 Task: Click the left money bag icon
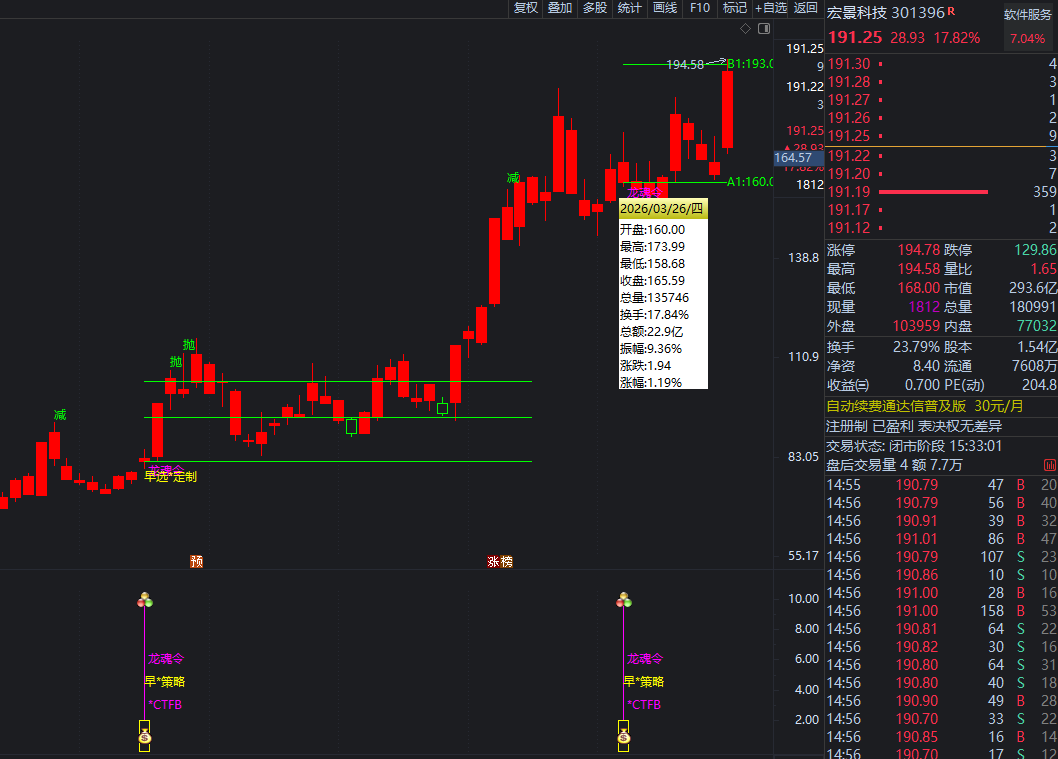point(145,738)
